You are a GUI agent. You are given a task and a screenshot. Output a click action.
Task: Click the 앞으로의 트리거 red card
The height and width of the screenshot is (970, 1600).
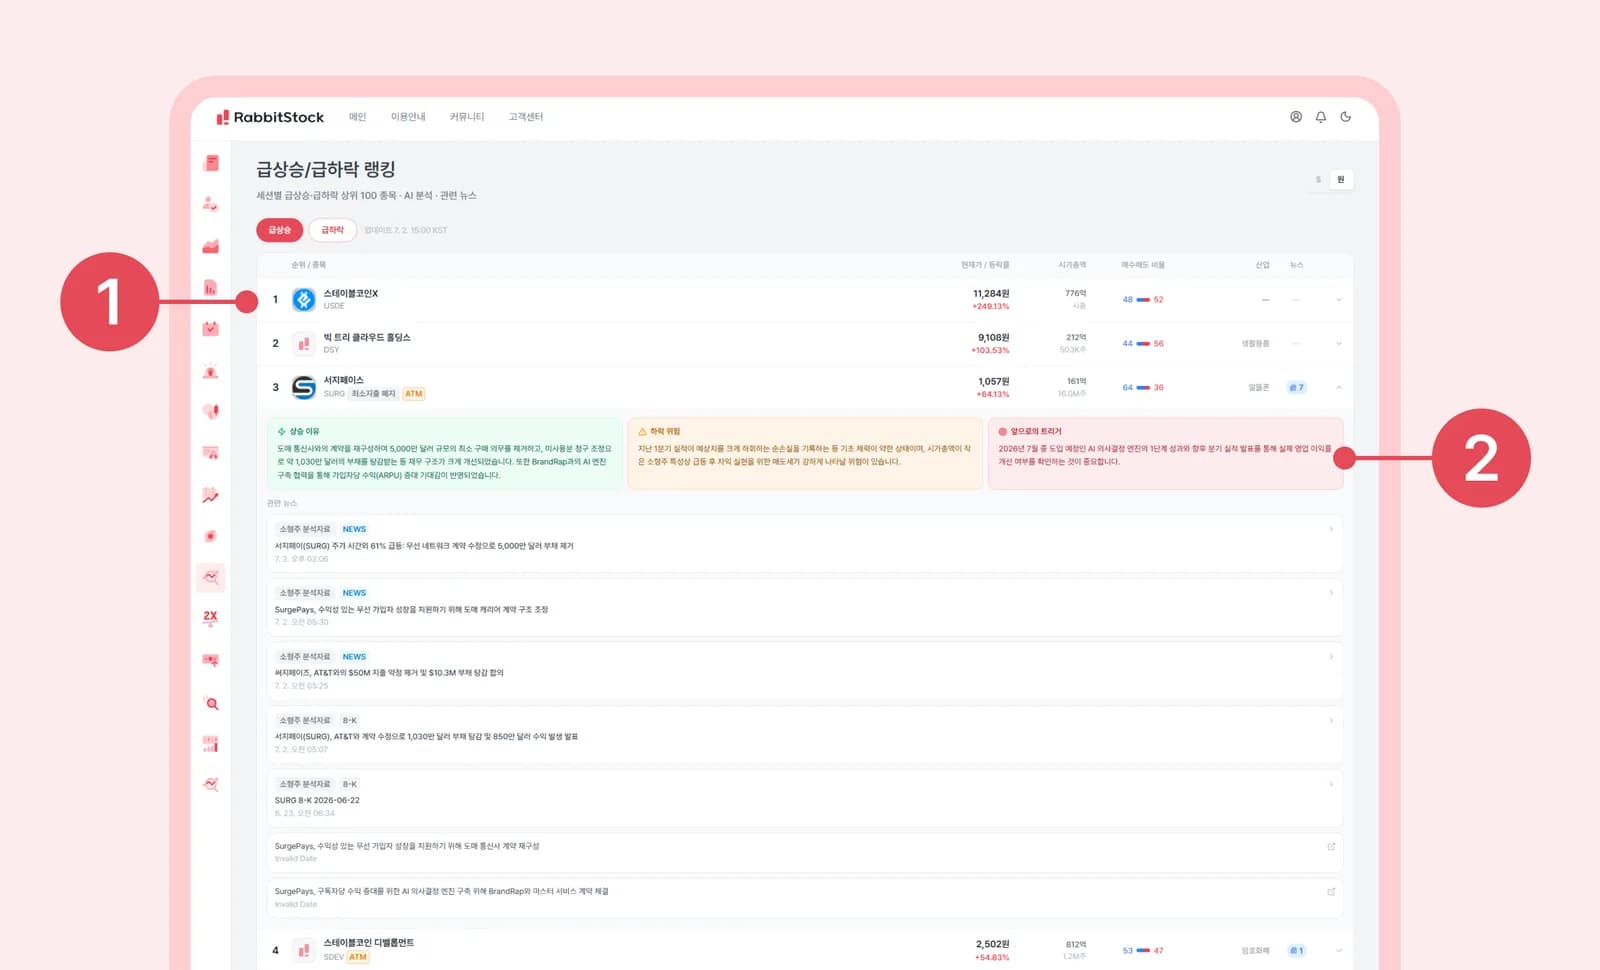click(1165, 453)
